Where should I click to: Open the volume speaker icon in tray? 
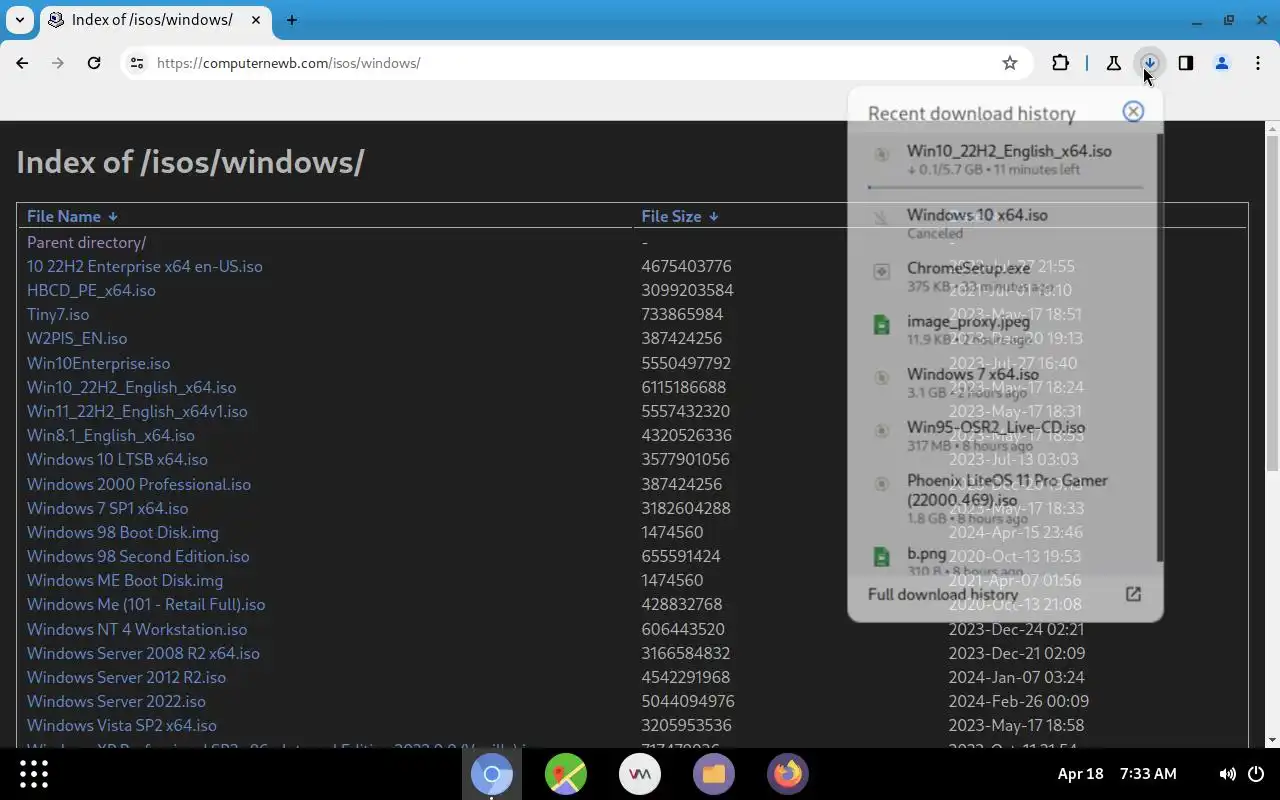tap(1227, 774)
